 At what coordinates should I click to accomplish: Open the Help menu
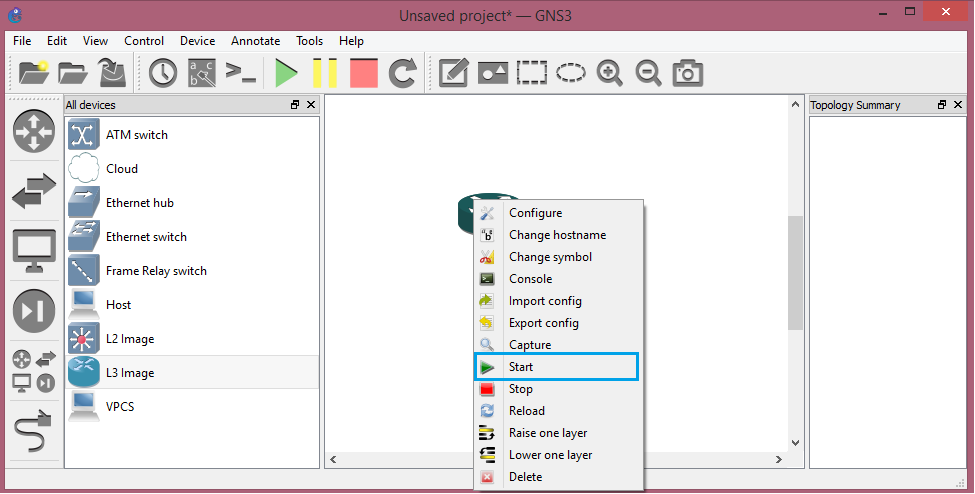pyautogui.click(x=351, y=40)
